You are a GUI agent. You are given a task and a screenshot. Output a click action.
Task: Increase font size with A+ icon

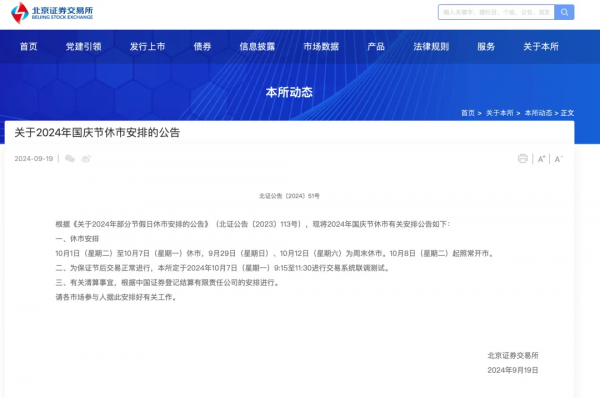[541, 159]
